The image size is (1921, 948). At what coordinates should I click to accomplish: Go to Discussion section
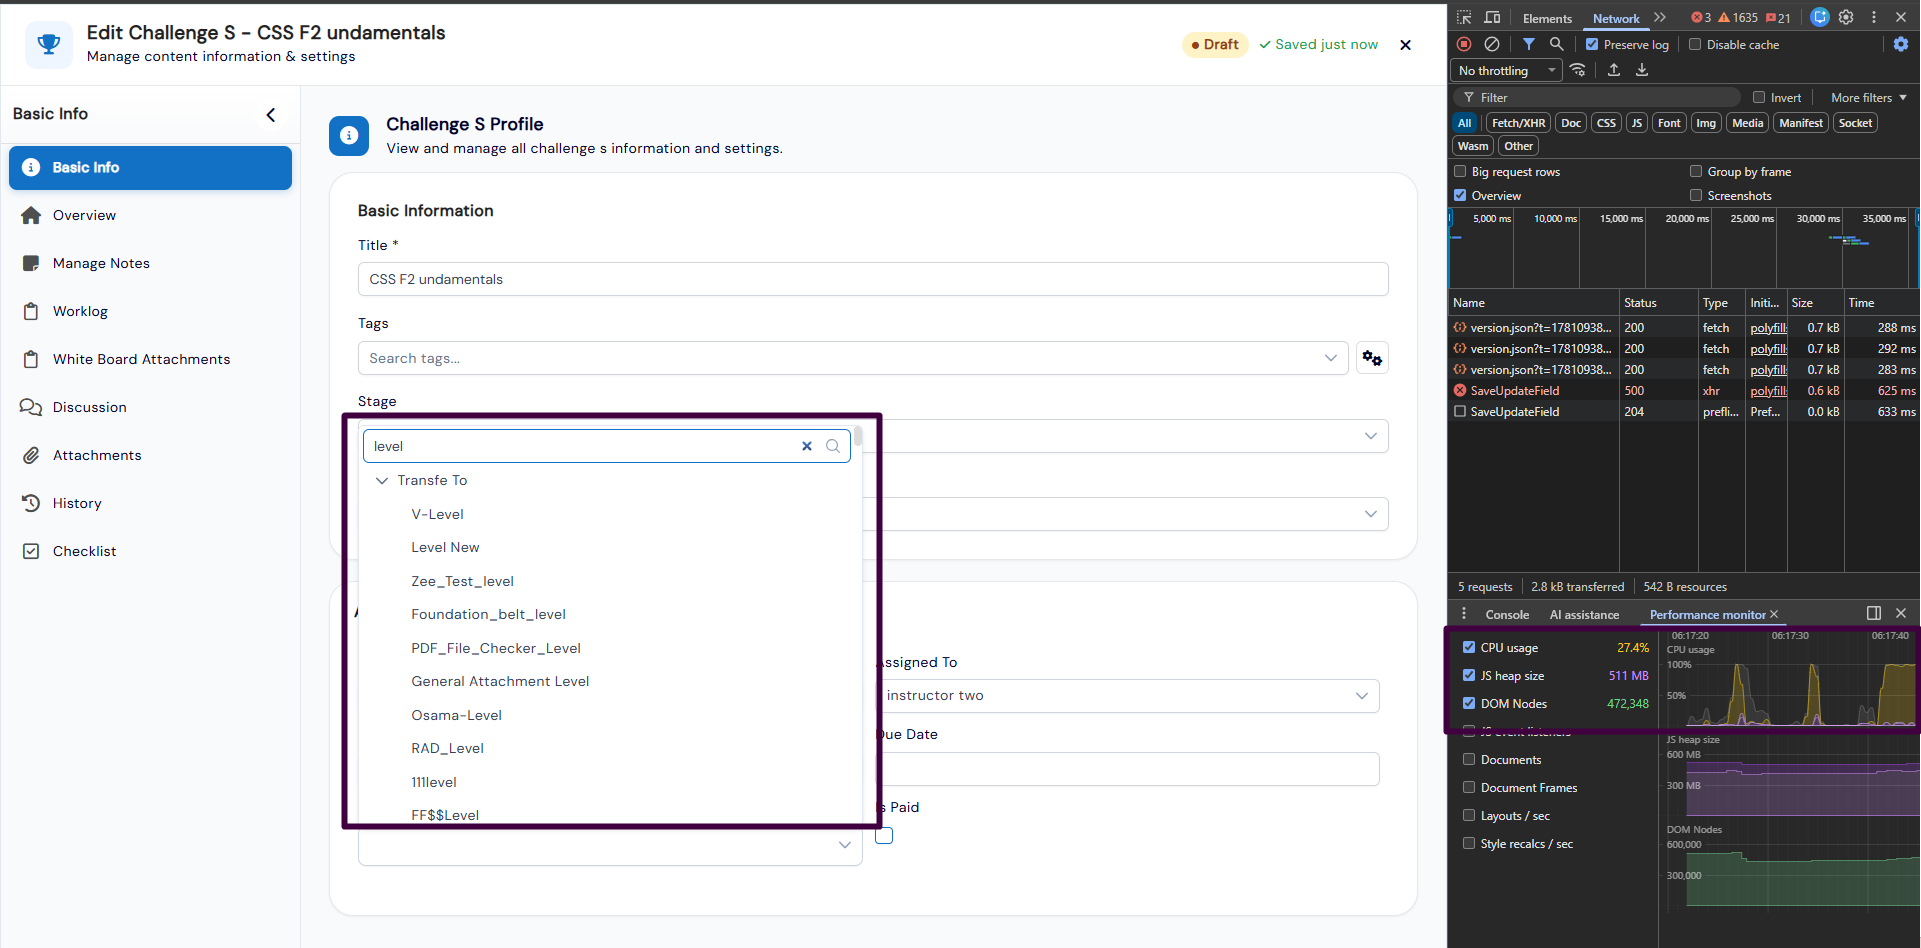click(x=89, y=407)
